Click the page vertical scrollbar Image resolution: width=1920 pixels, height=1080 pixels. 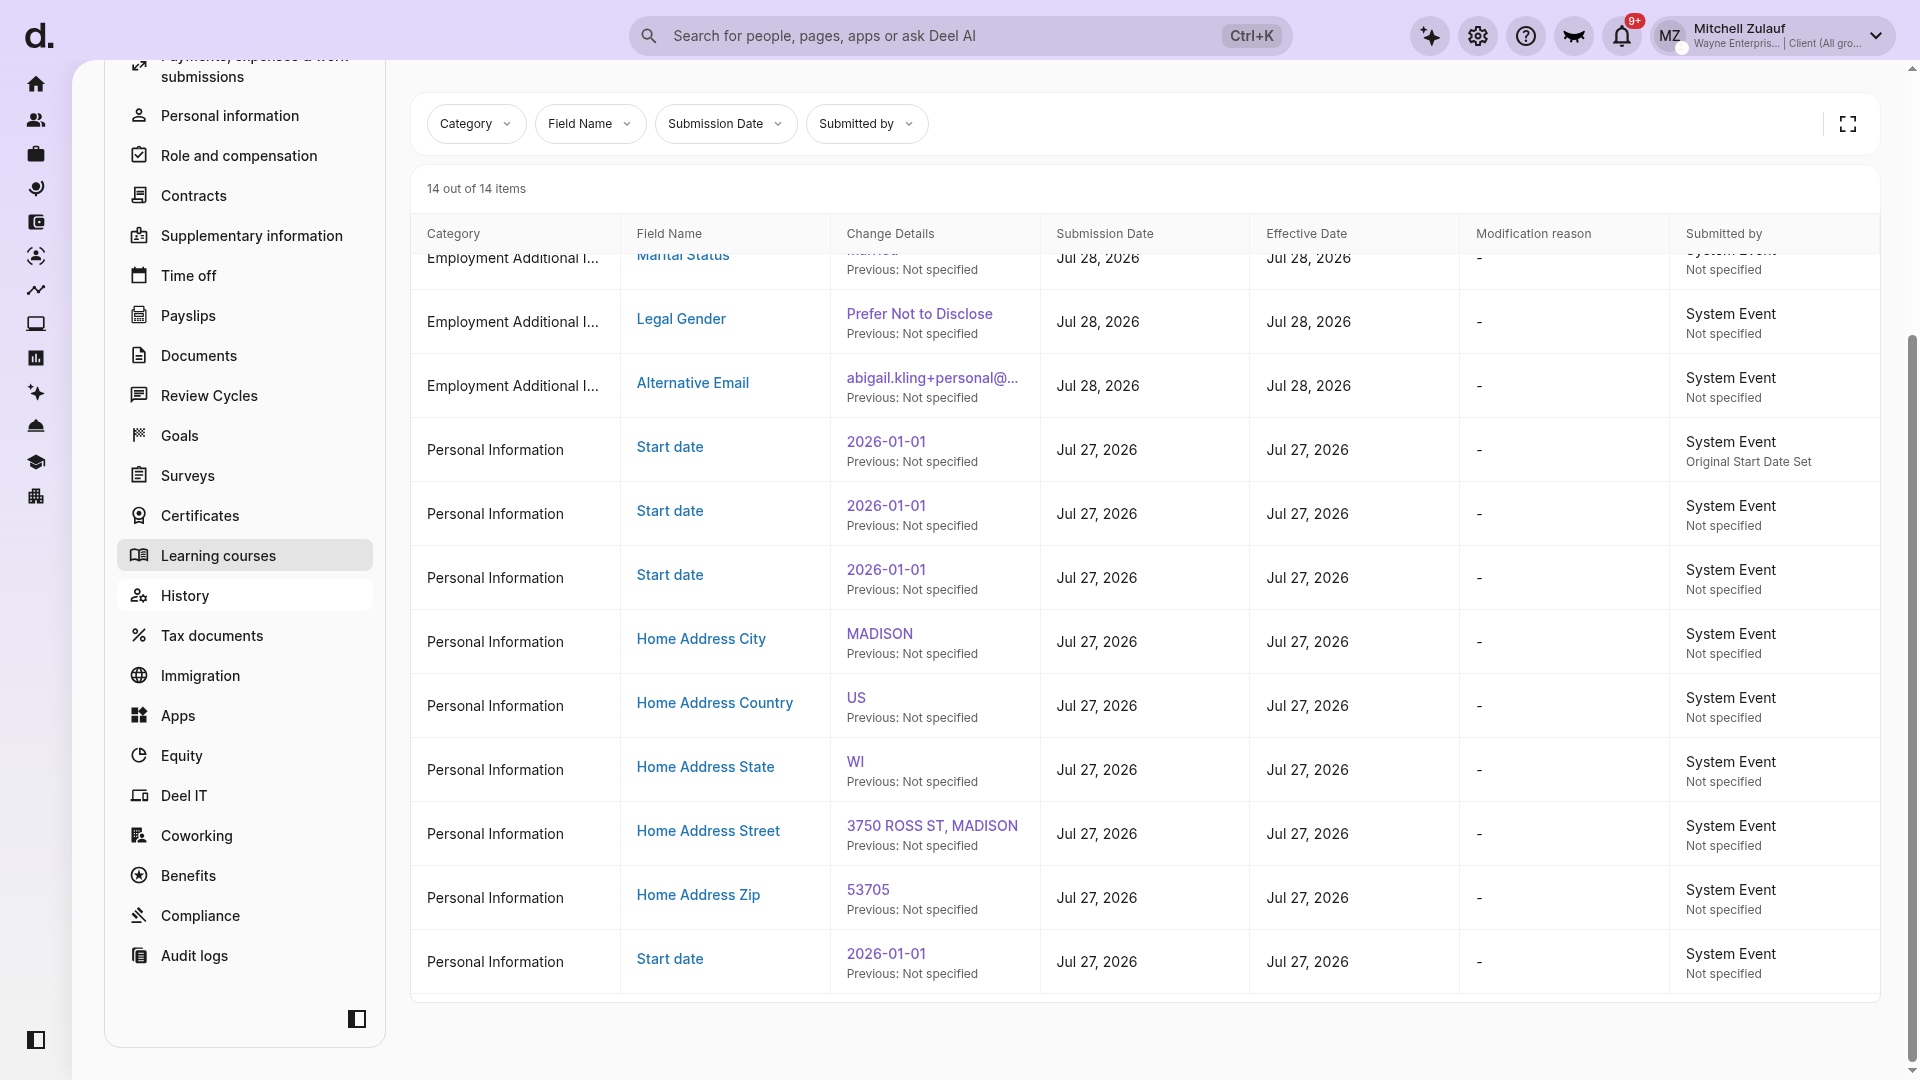[1913, 700]
